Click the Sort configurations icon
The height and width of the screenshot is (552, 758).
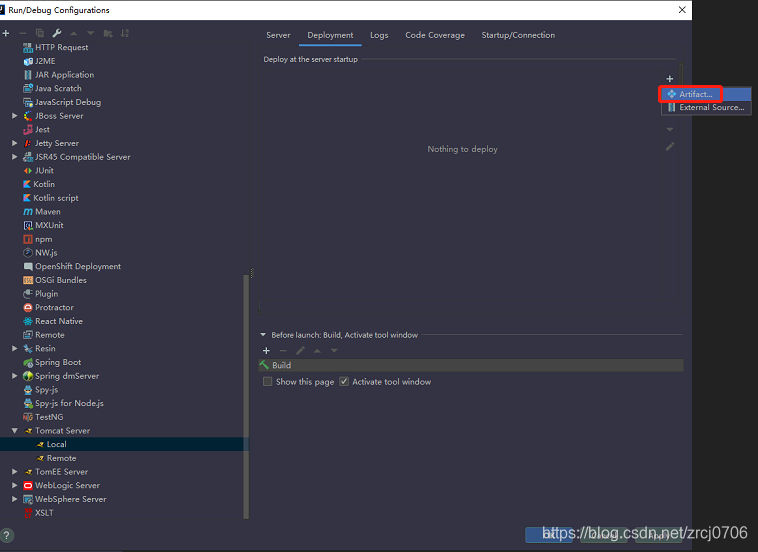[x=125, y=33]
